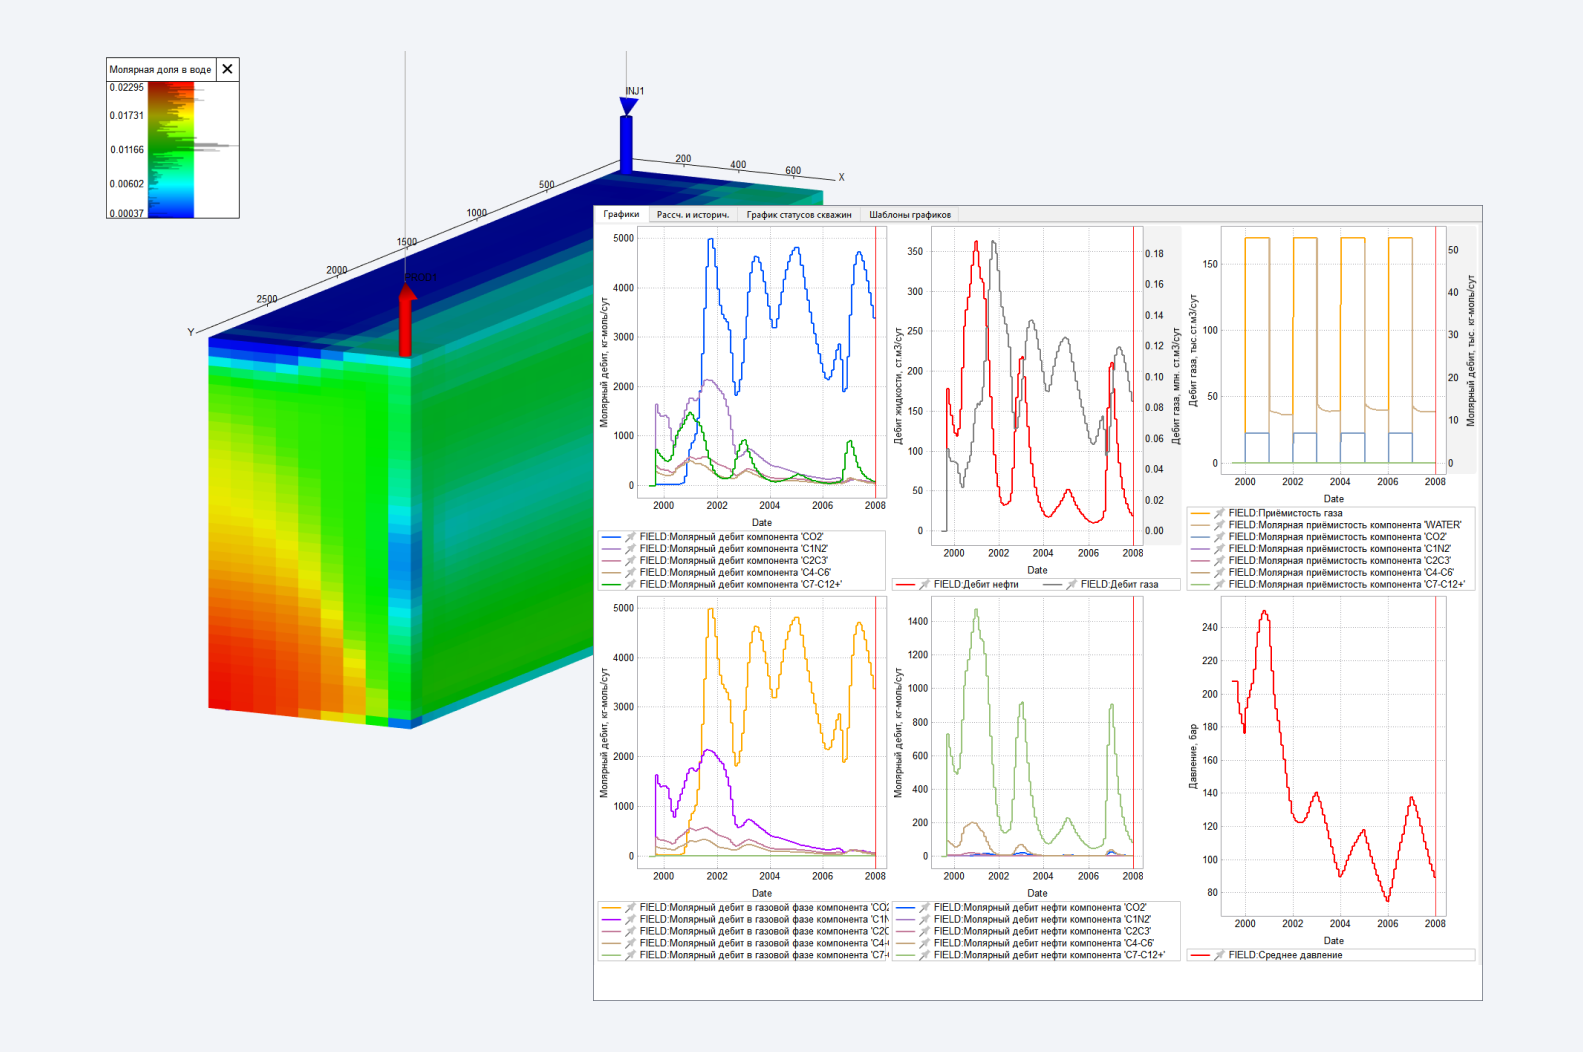Click the pin icon for 'Молярный дебит компонента C2C3'
Viewport: 1583px width, 1052px height.
coord(631,561)
